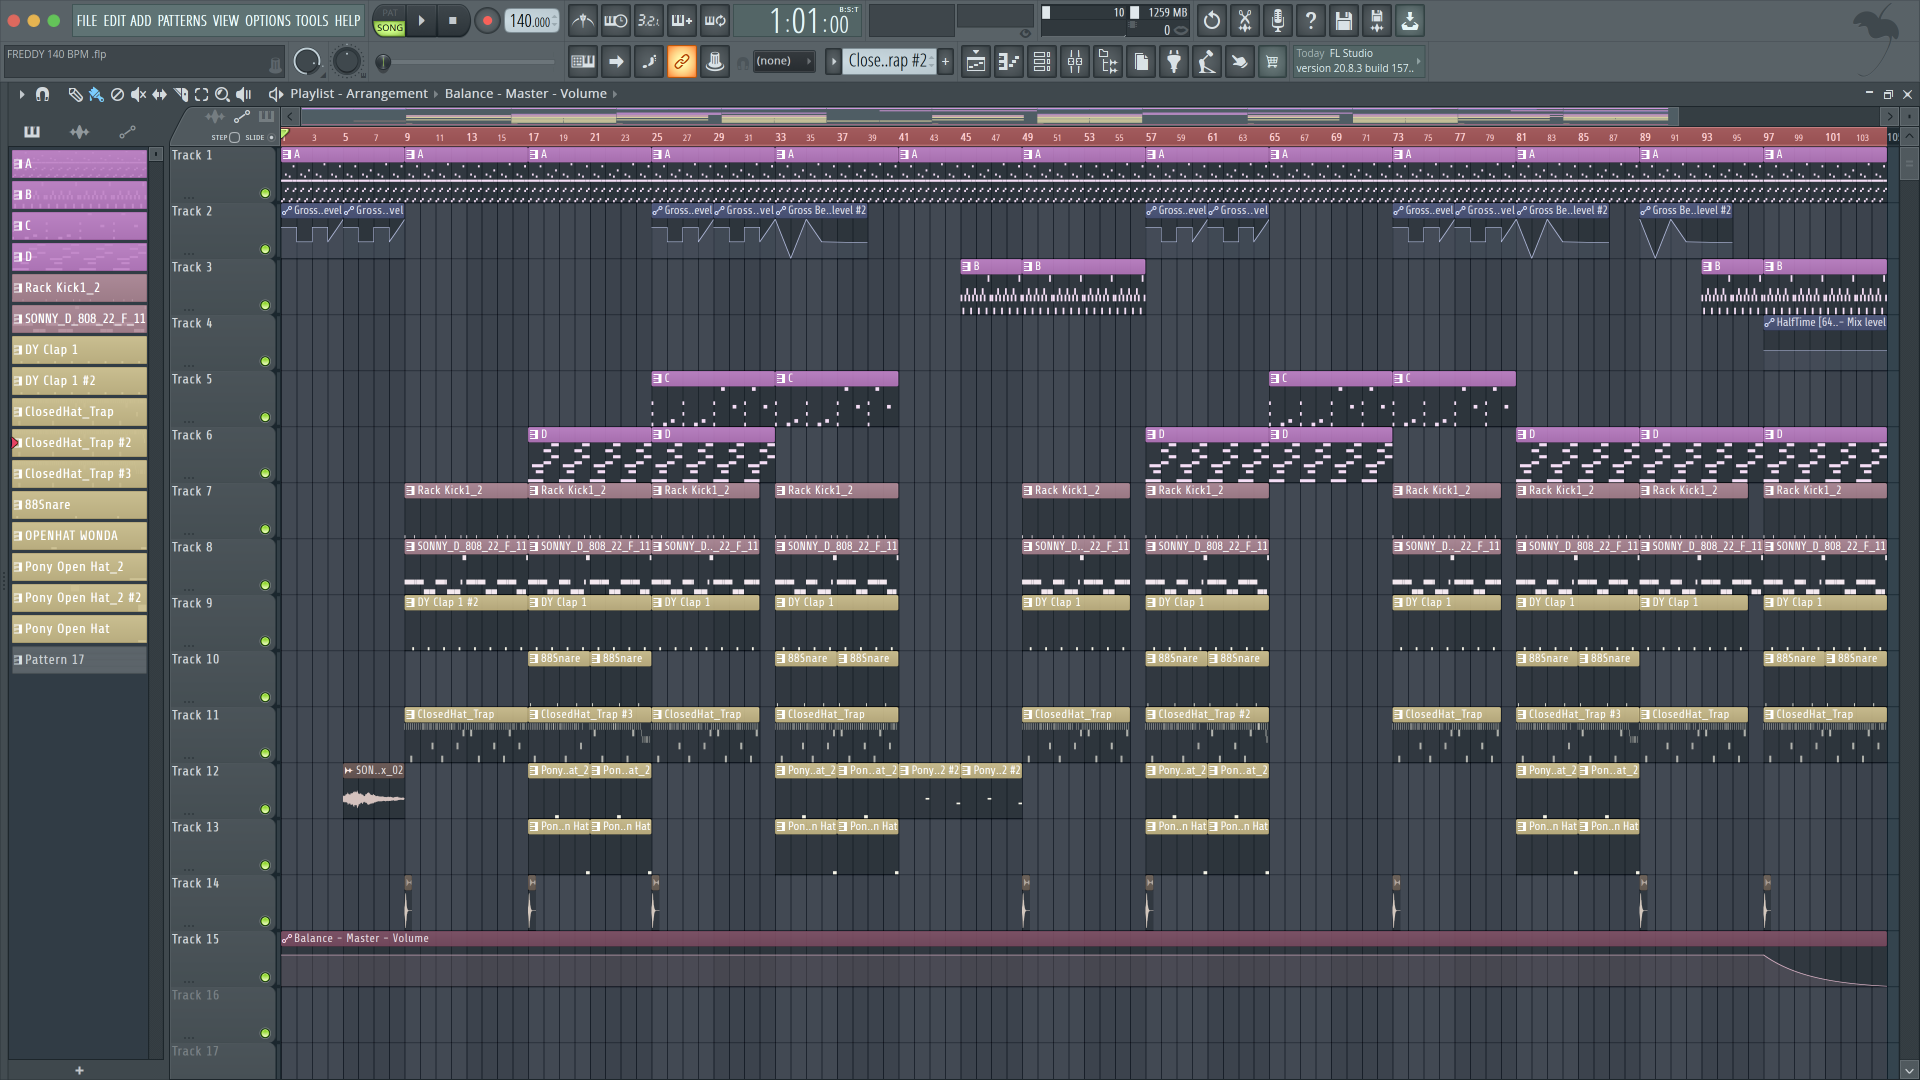Mute Track 1 via its green light
The height and width of the screenshot is (1080, 1920).
265,193
